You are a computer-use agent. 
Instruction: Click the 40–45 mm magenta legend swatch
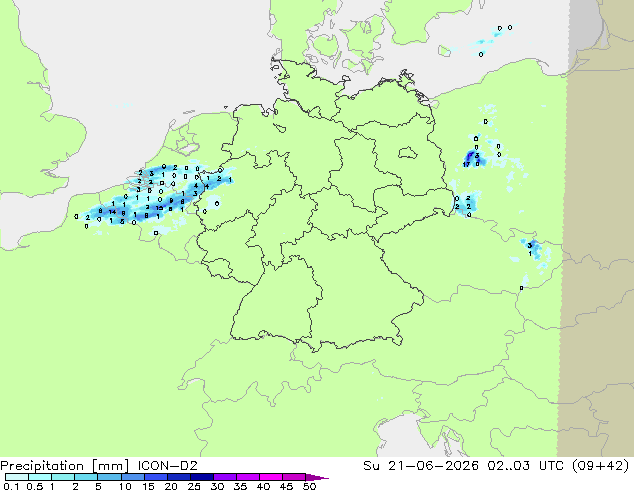coord(271,477)
